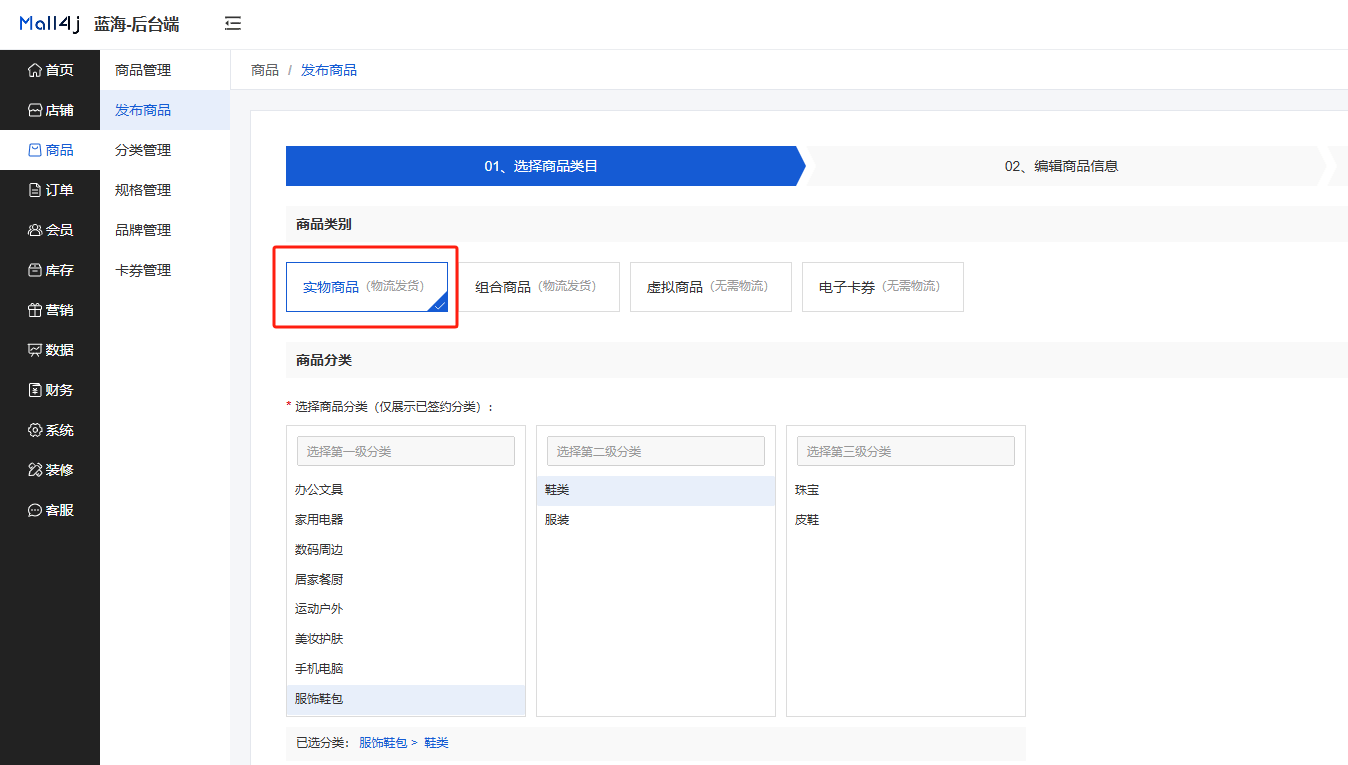The image size is (1348, 765).
Task: Click the 商品分类 section heading
Action: pyautogui.click(x=324, y=360)
